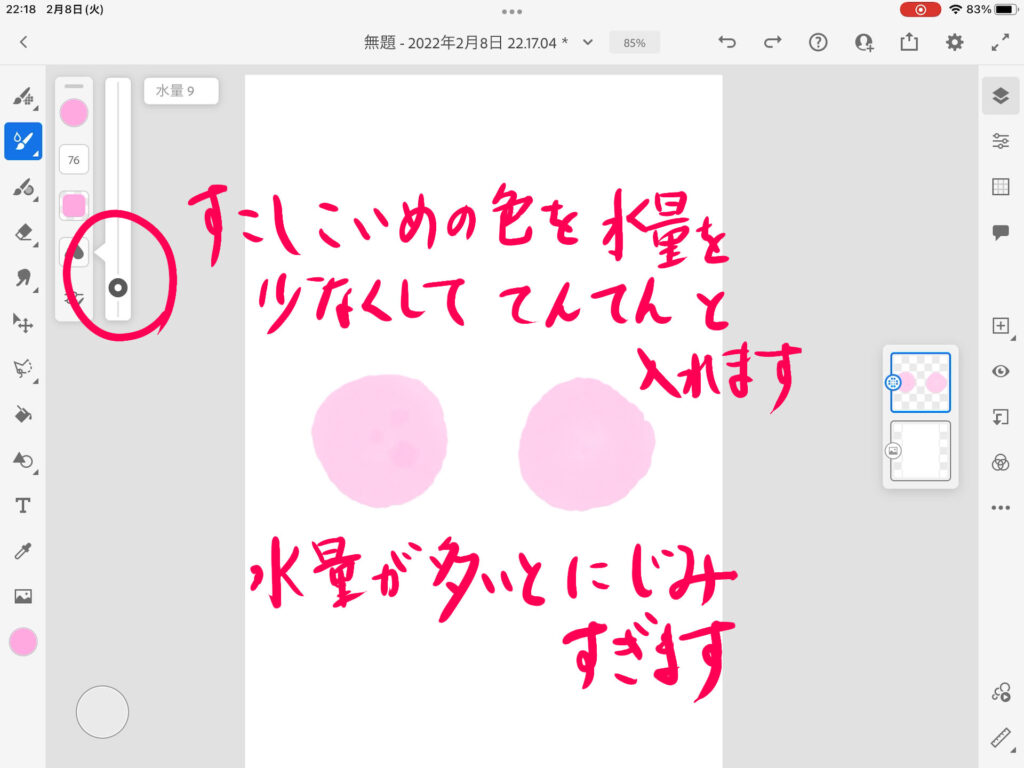Use the Eyedropper tool
Image resolution: width=1024 pixels, height=768 pixels.
tap(22, 551)
